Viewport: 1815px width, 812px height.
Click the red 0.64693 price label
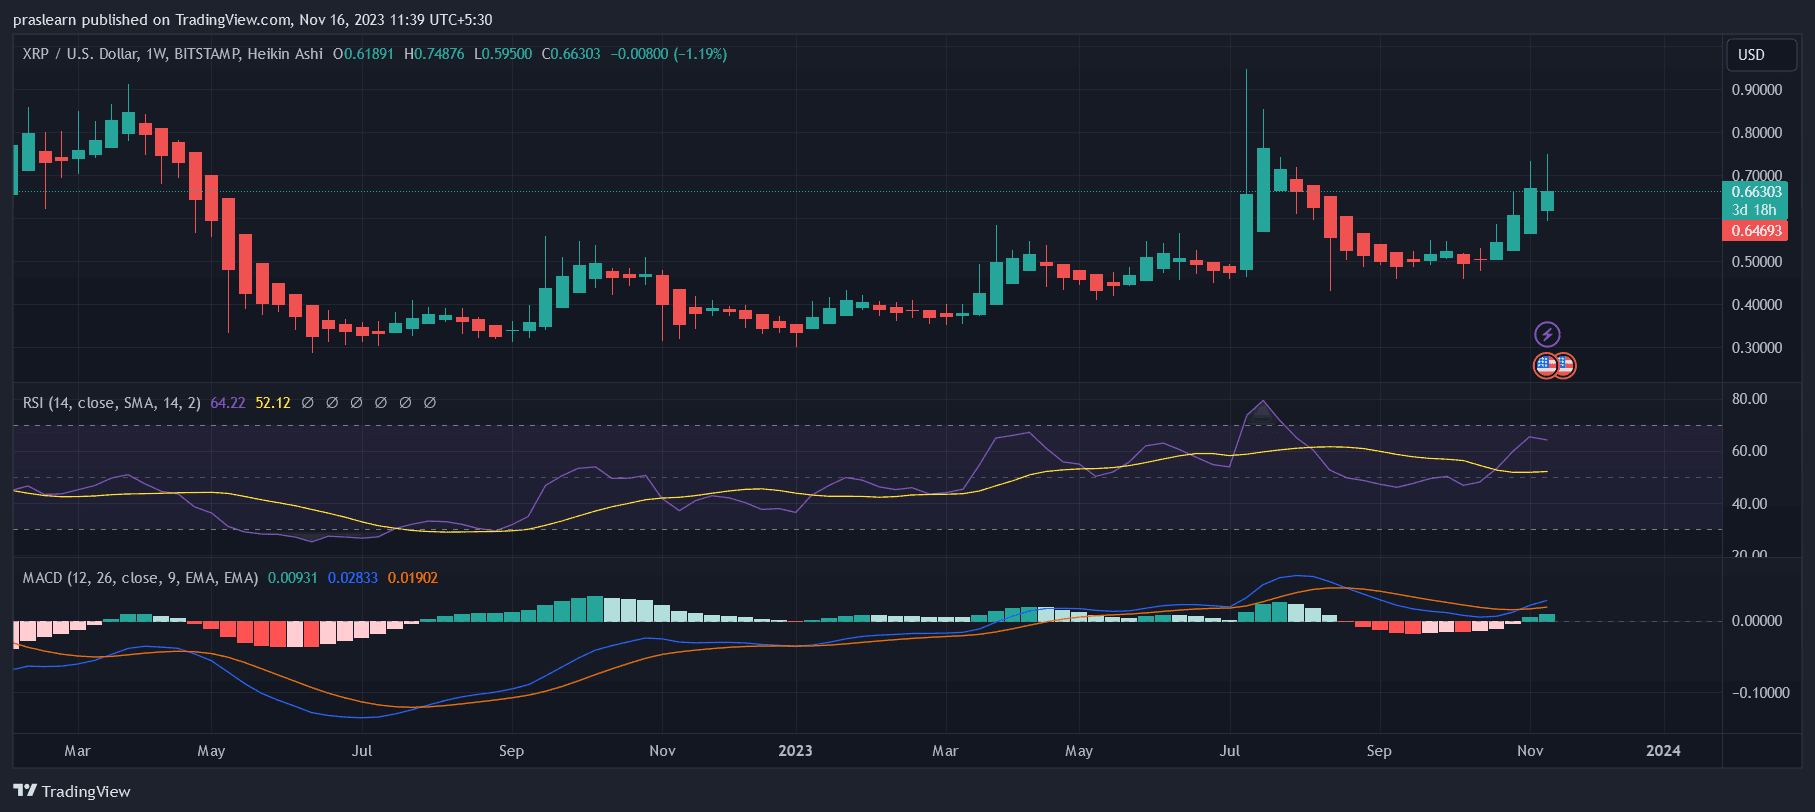pyautogui.click(x=1756, y=231)
